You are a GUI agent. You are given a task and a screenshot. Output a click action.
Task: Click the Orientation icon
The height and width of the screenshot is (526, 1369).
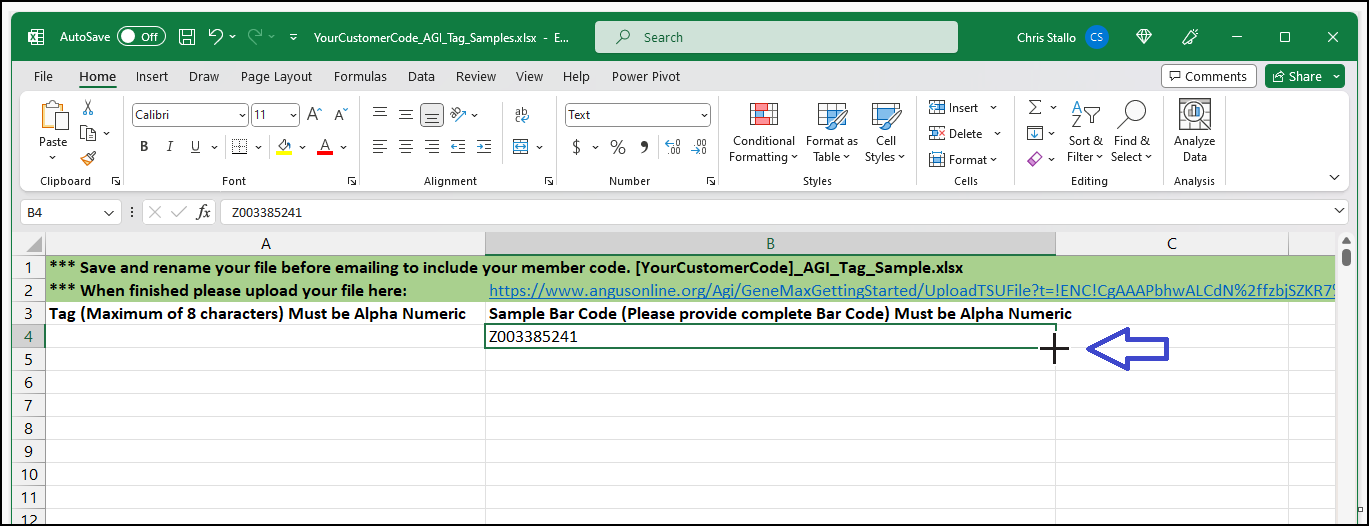458,115
